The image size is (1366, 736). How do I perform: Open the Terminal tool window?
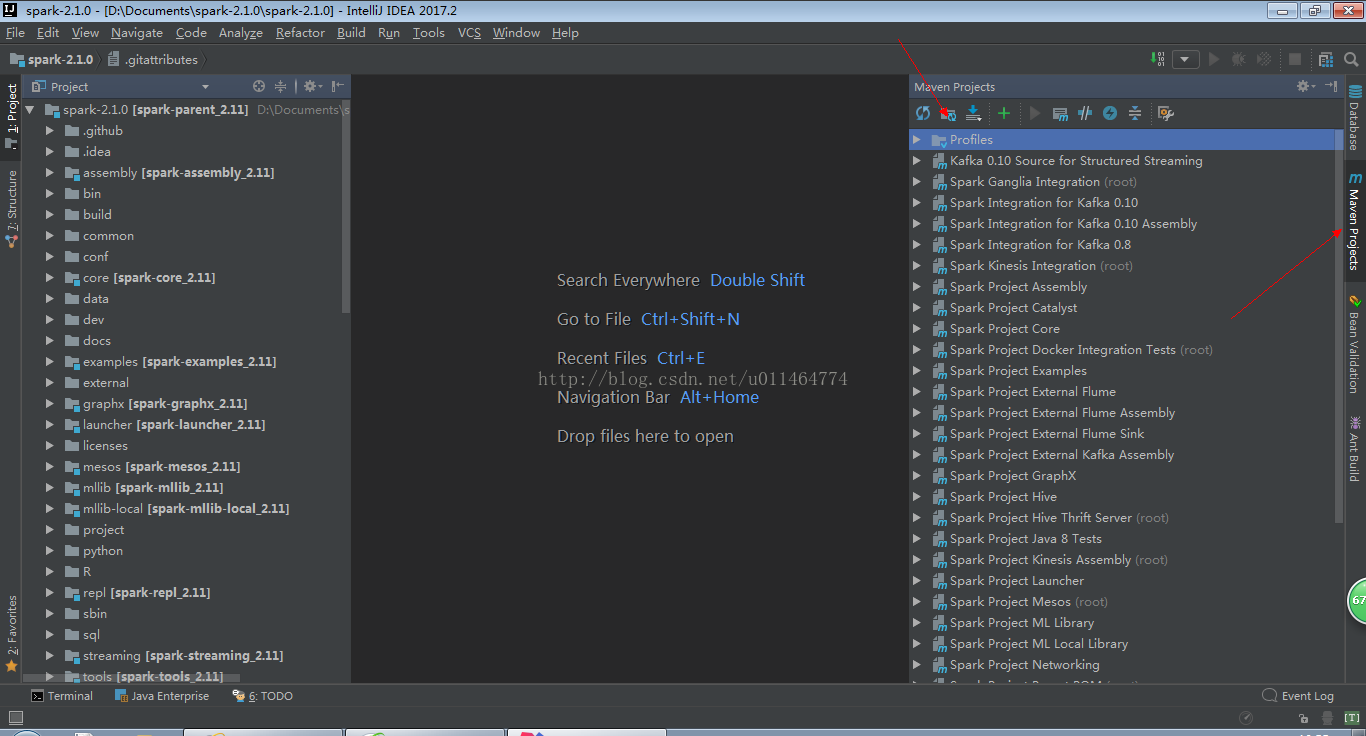click(62, 696)
